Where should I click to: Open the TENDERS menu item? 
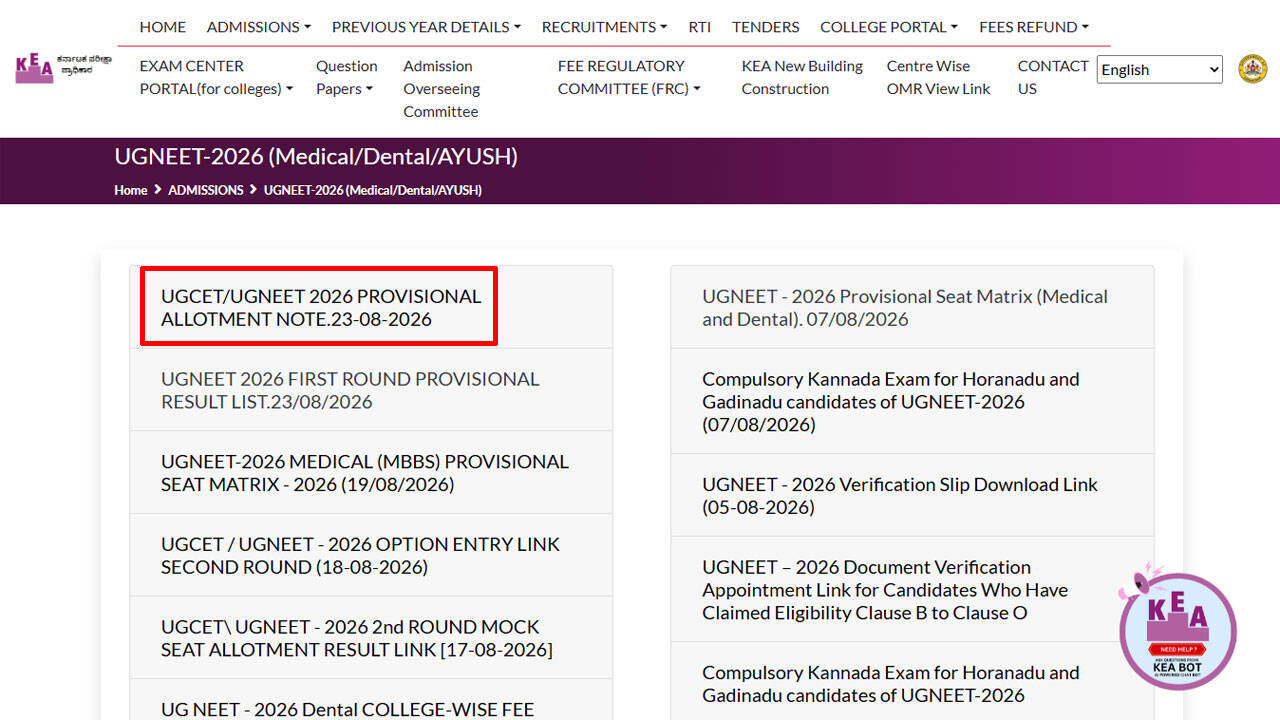(x=766, y=27)
